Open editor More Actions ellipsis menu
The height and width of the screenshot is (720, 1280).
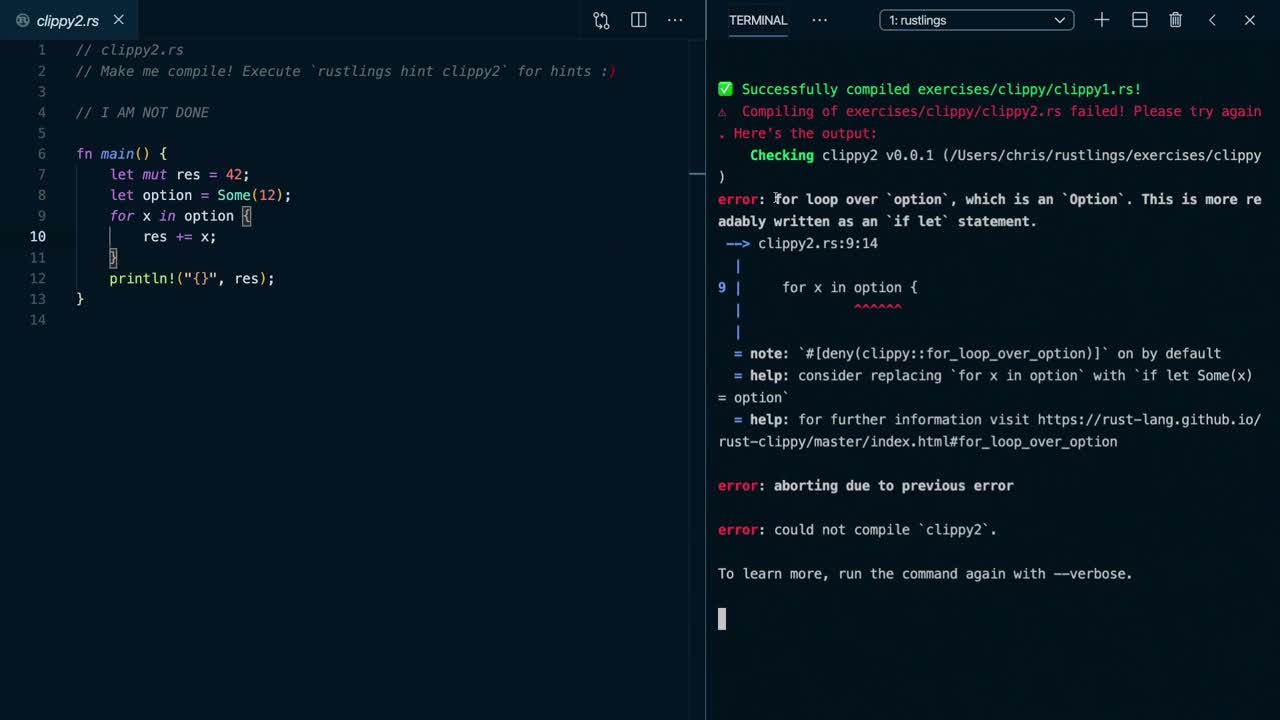675,20
